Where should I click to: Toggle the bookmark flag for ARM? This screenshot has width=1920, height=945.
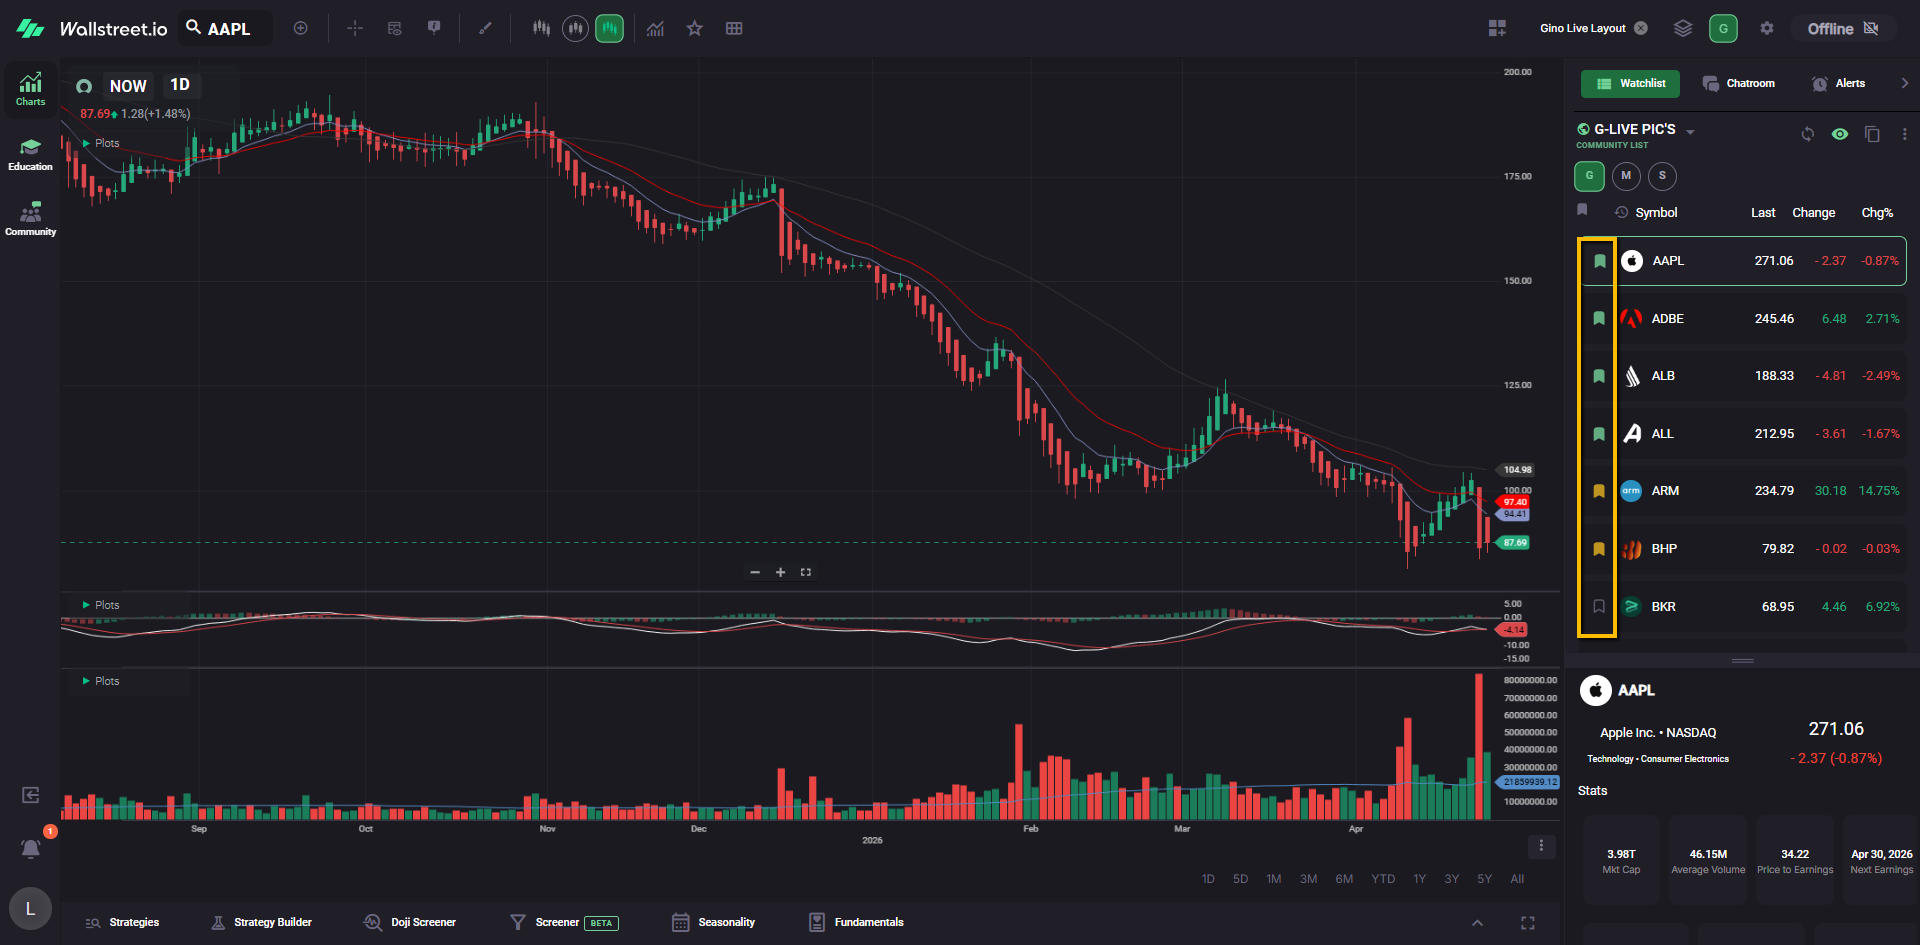pyautogui.click(x=1598, y=491)
